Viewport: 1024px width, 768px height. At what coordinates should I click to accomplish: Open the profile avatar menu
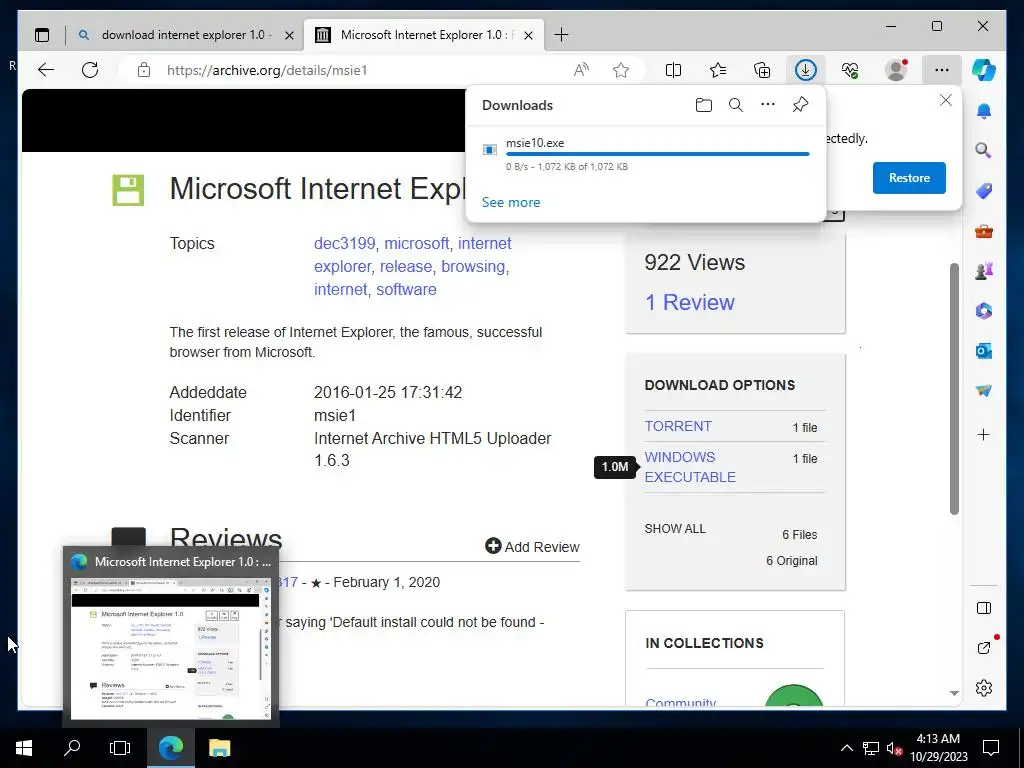tap(896, 70)
